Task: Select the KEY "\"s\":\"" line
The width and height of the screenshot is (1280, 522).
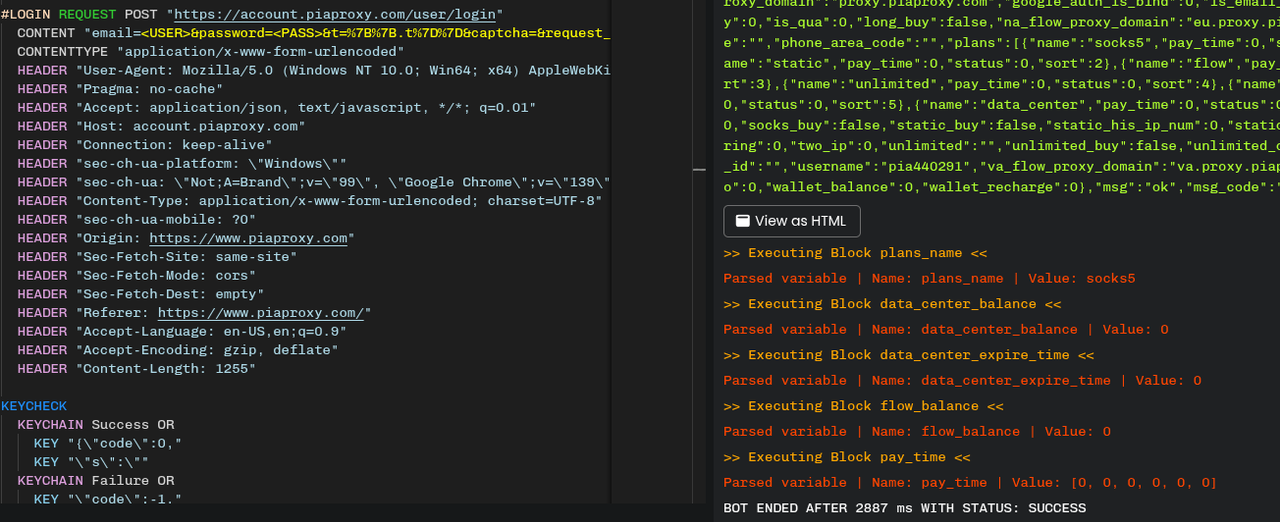Action: tap(91, 462)
